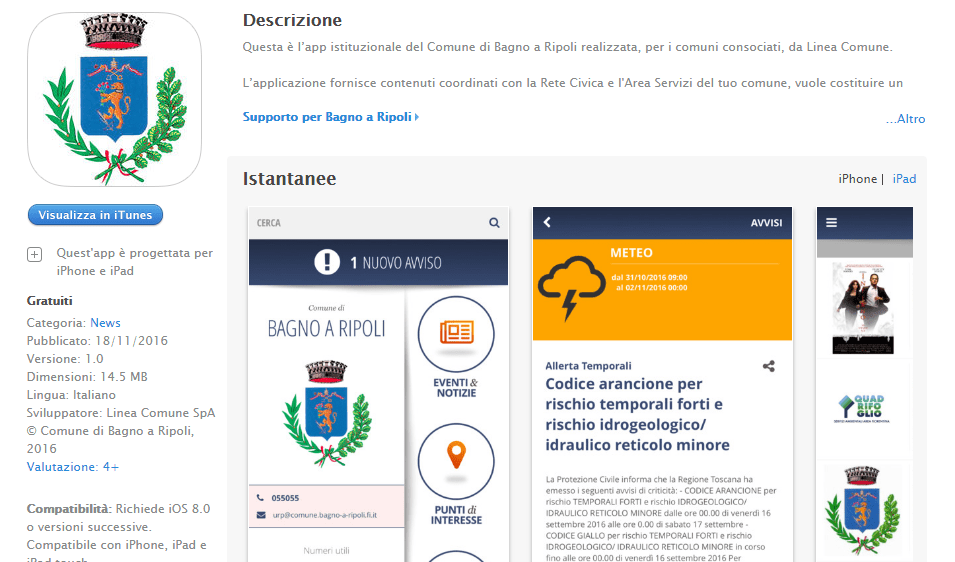Screen dimensions: 955x562
Task: Switch to iPad screenshots tab
Action: [x=904, y=179]
